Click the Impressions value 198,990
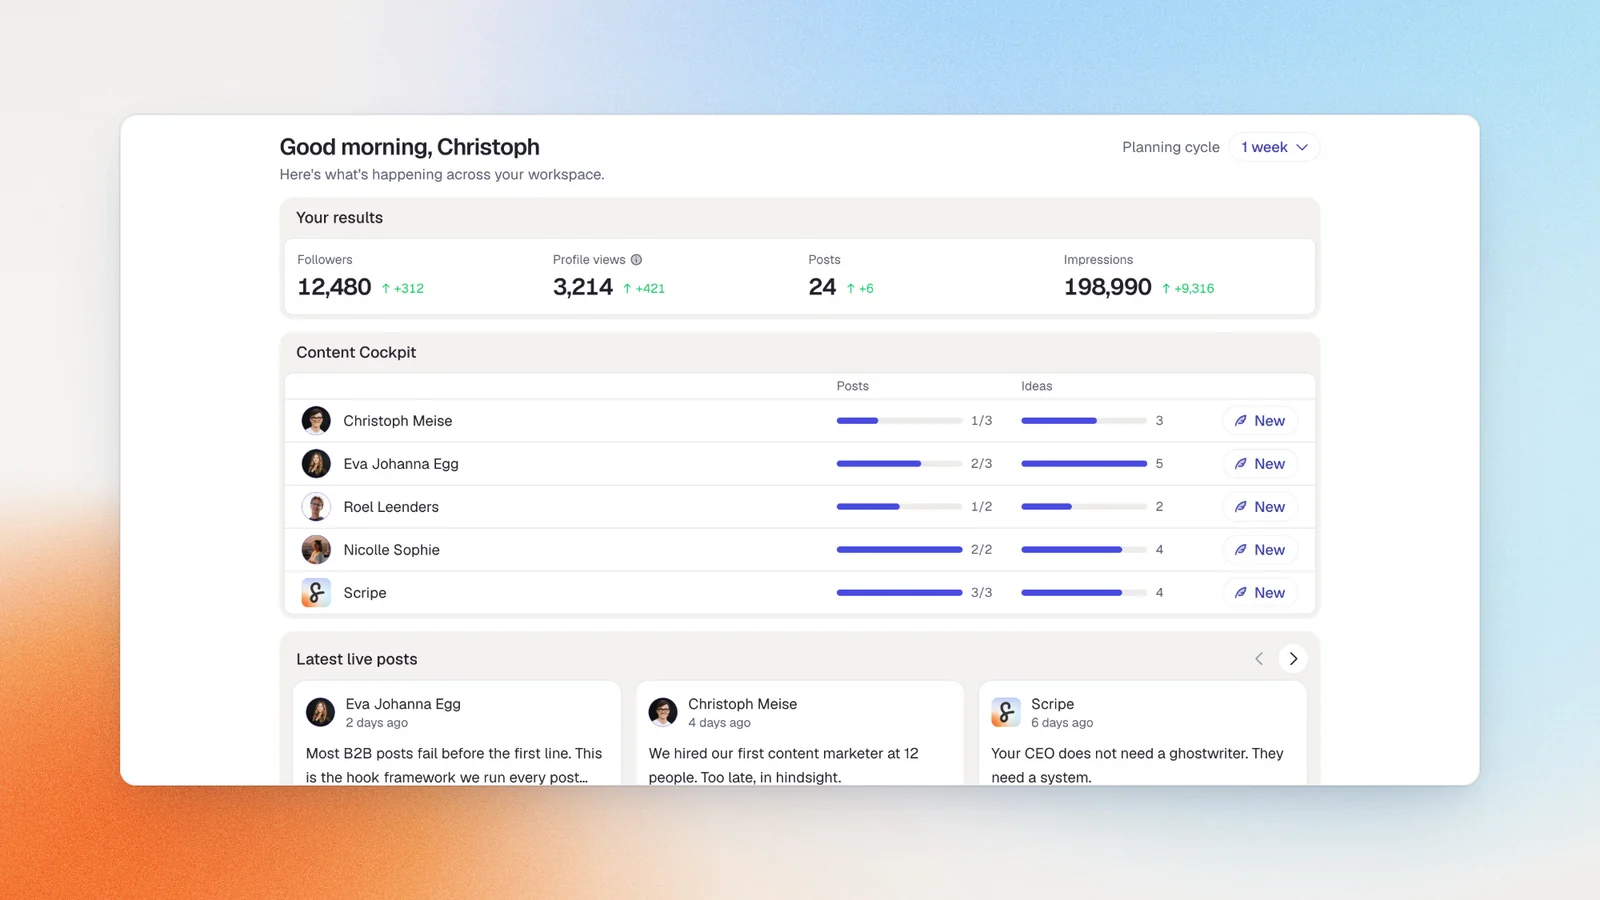 click(x=1108, y=287)
